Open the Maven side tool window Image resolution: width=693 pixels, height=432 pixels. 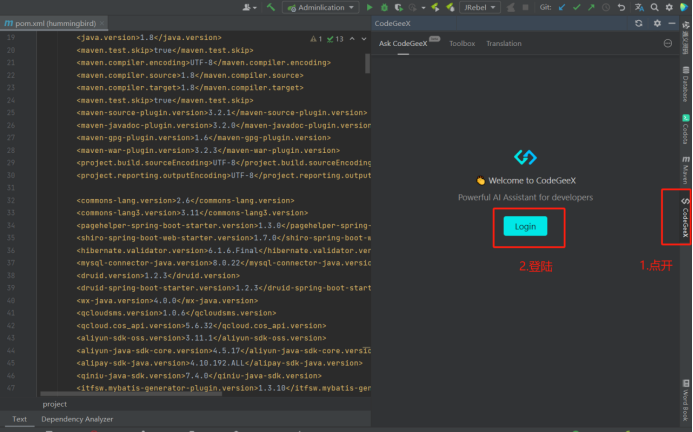click(685, 170)
